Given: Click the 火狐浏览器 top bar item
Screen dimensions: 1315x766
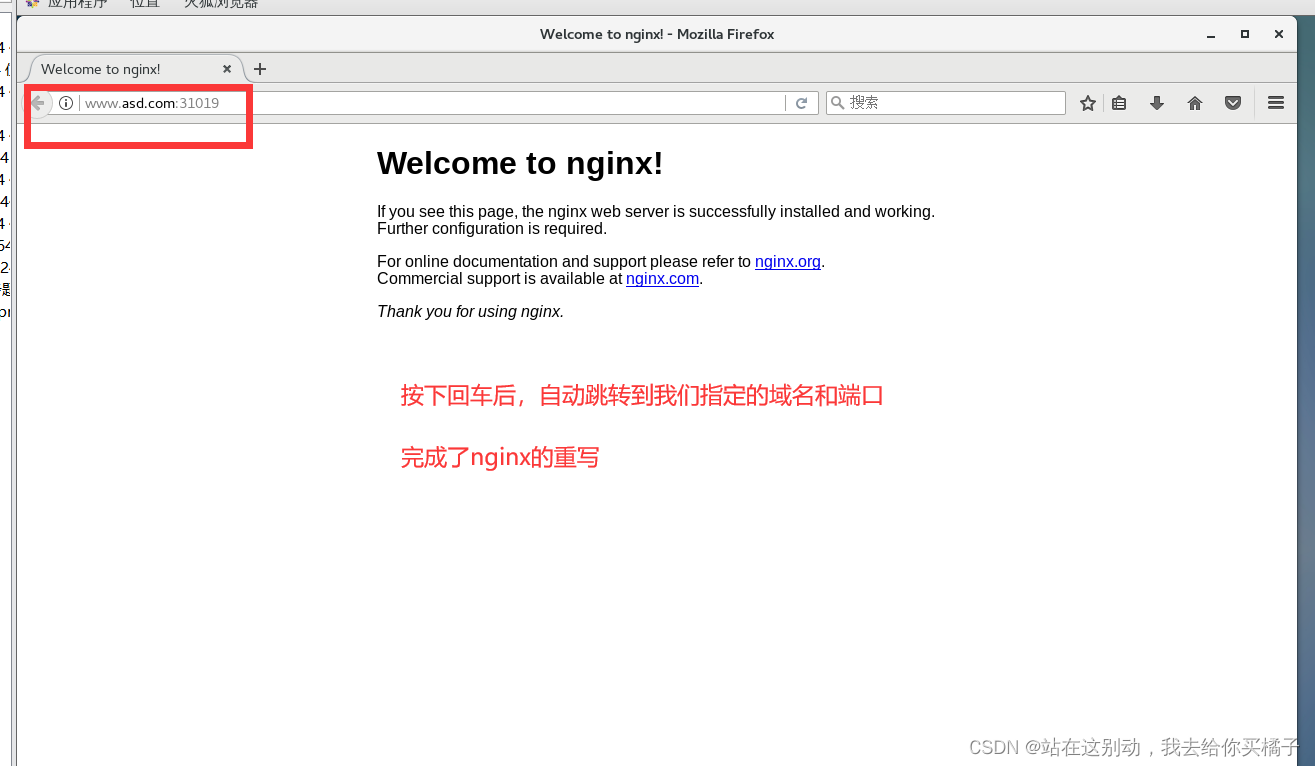Looking at the screenshot, I should click(221, 4).
